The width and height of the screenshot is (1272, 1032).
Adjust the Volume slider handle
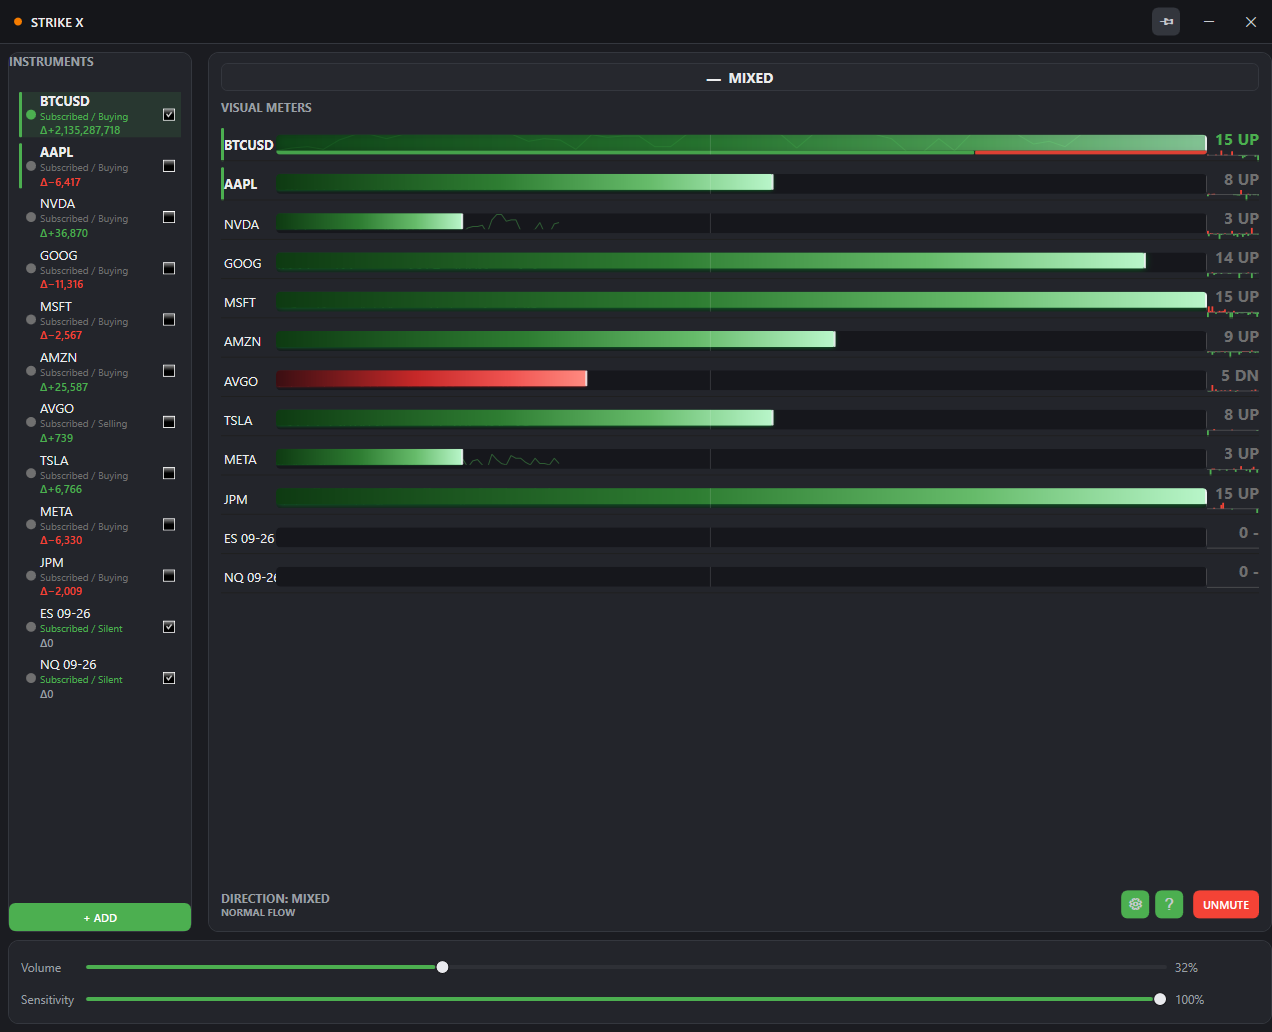pos(442,967)
